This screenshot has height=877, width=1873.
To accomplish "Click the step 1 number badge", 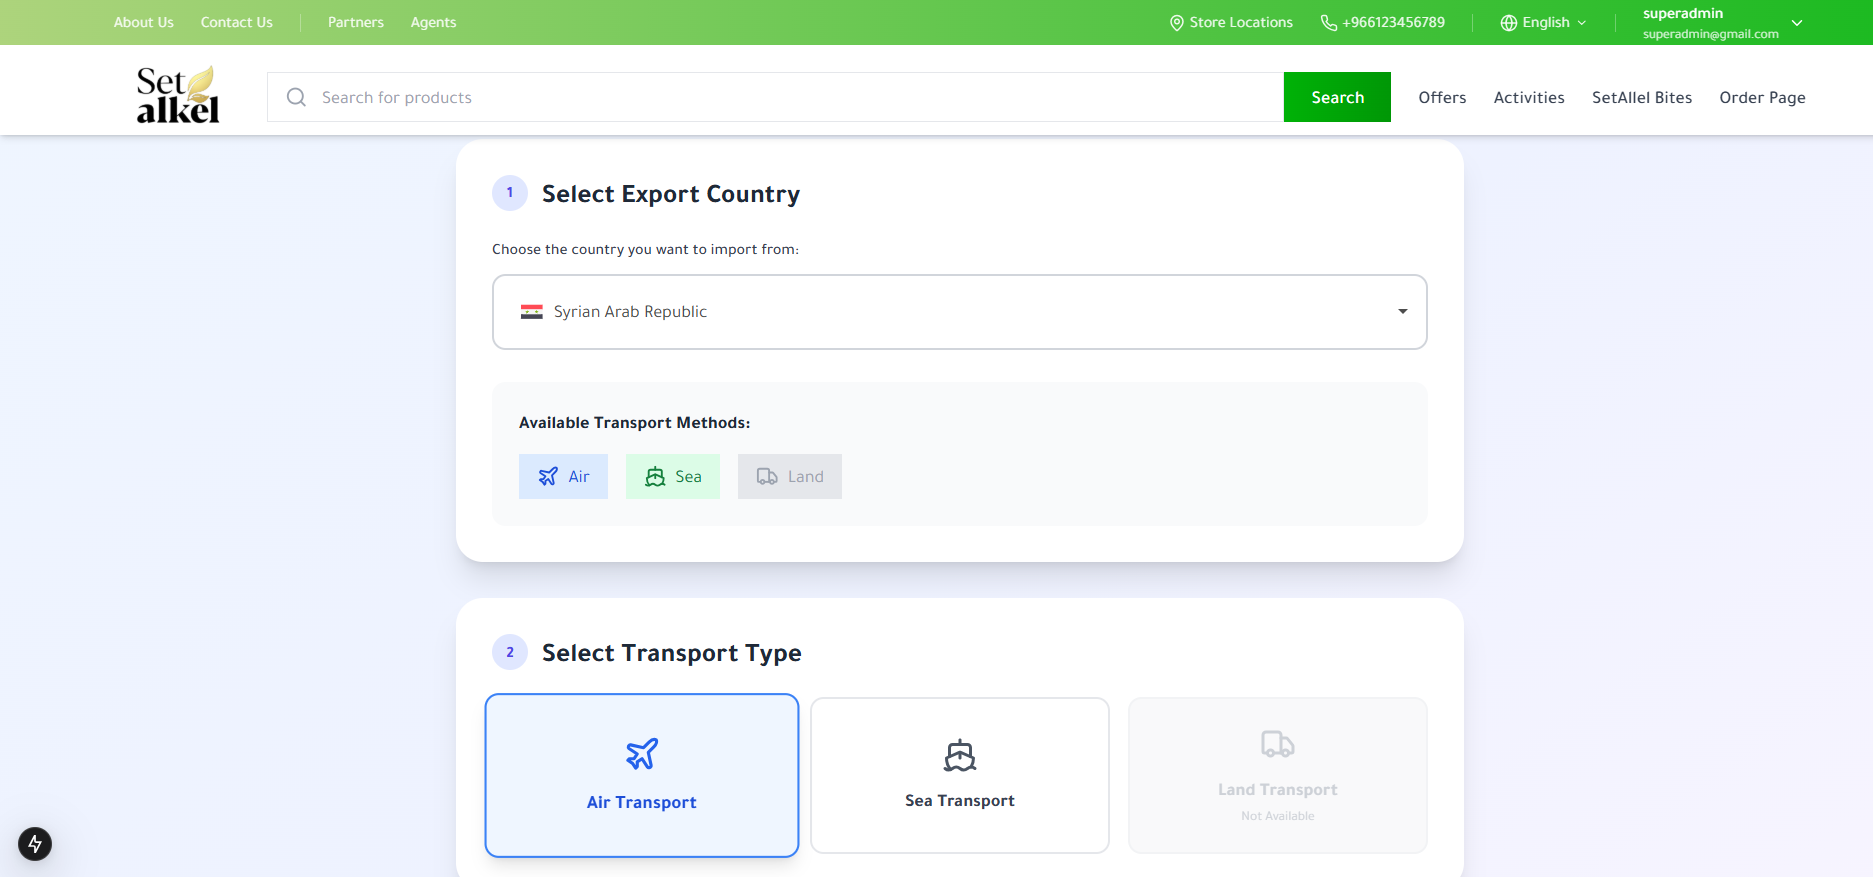I will click(510, 193).
